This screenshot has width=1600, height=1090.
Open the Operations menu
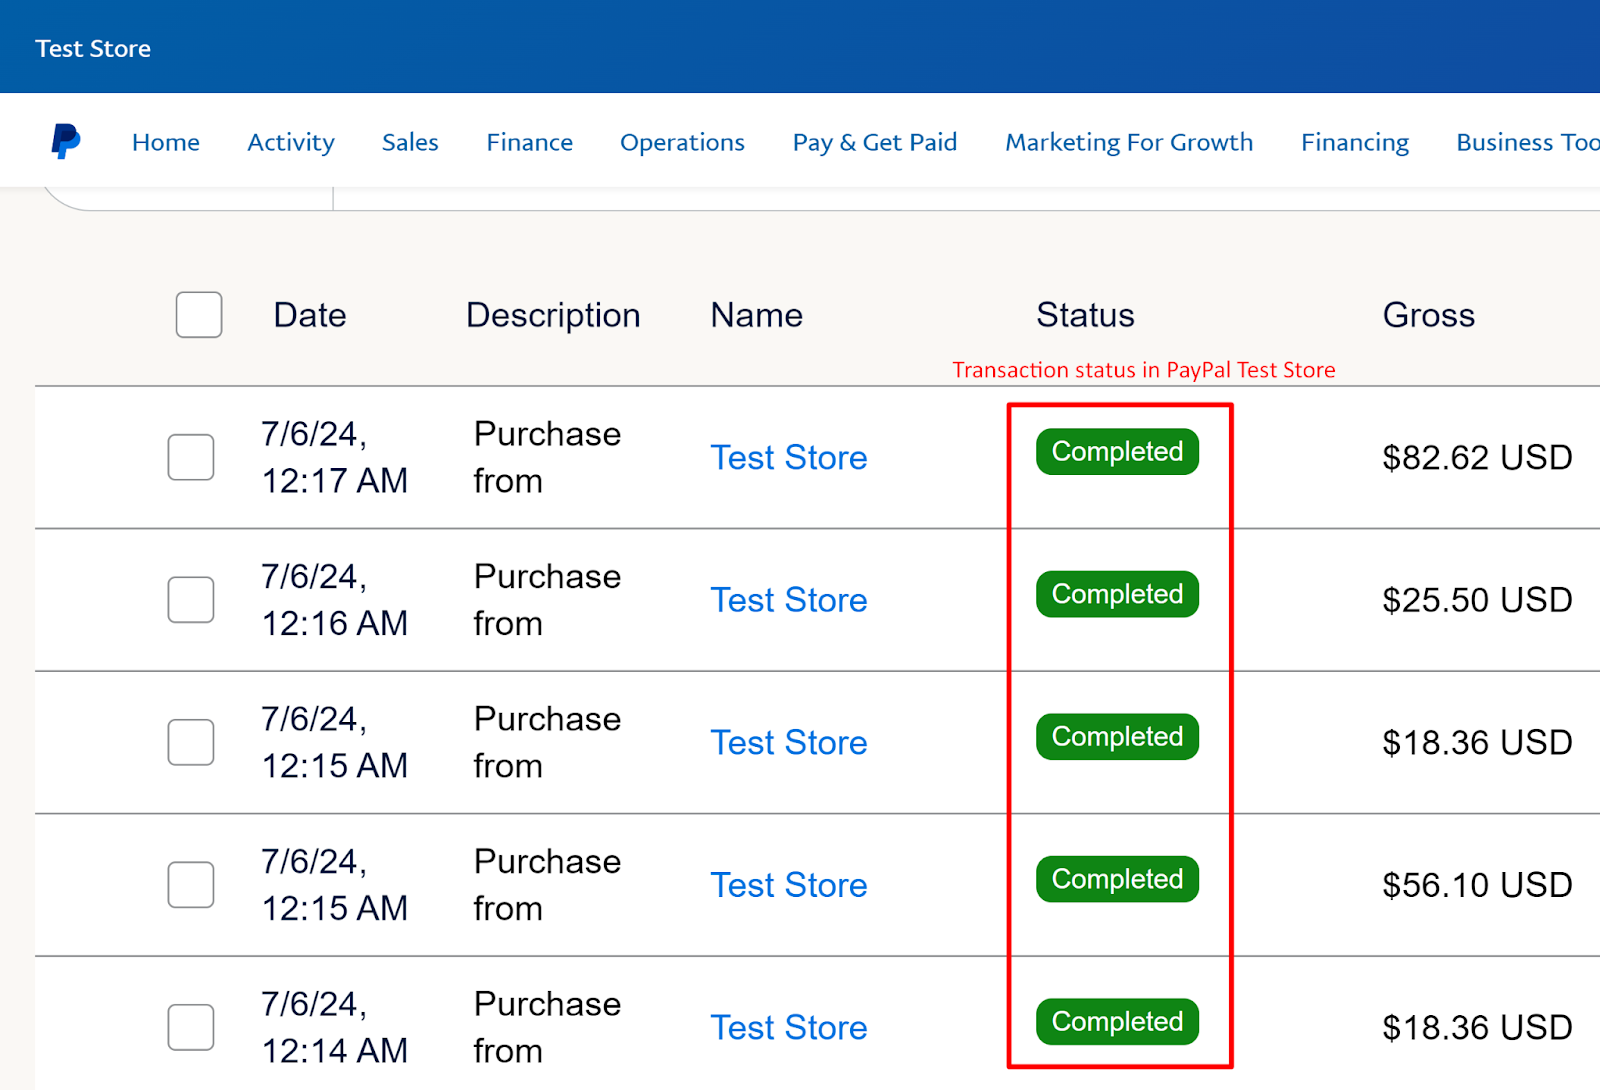(x=682, y=142)
